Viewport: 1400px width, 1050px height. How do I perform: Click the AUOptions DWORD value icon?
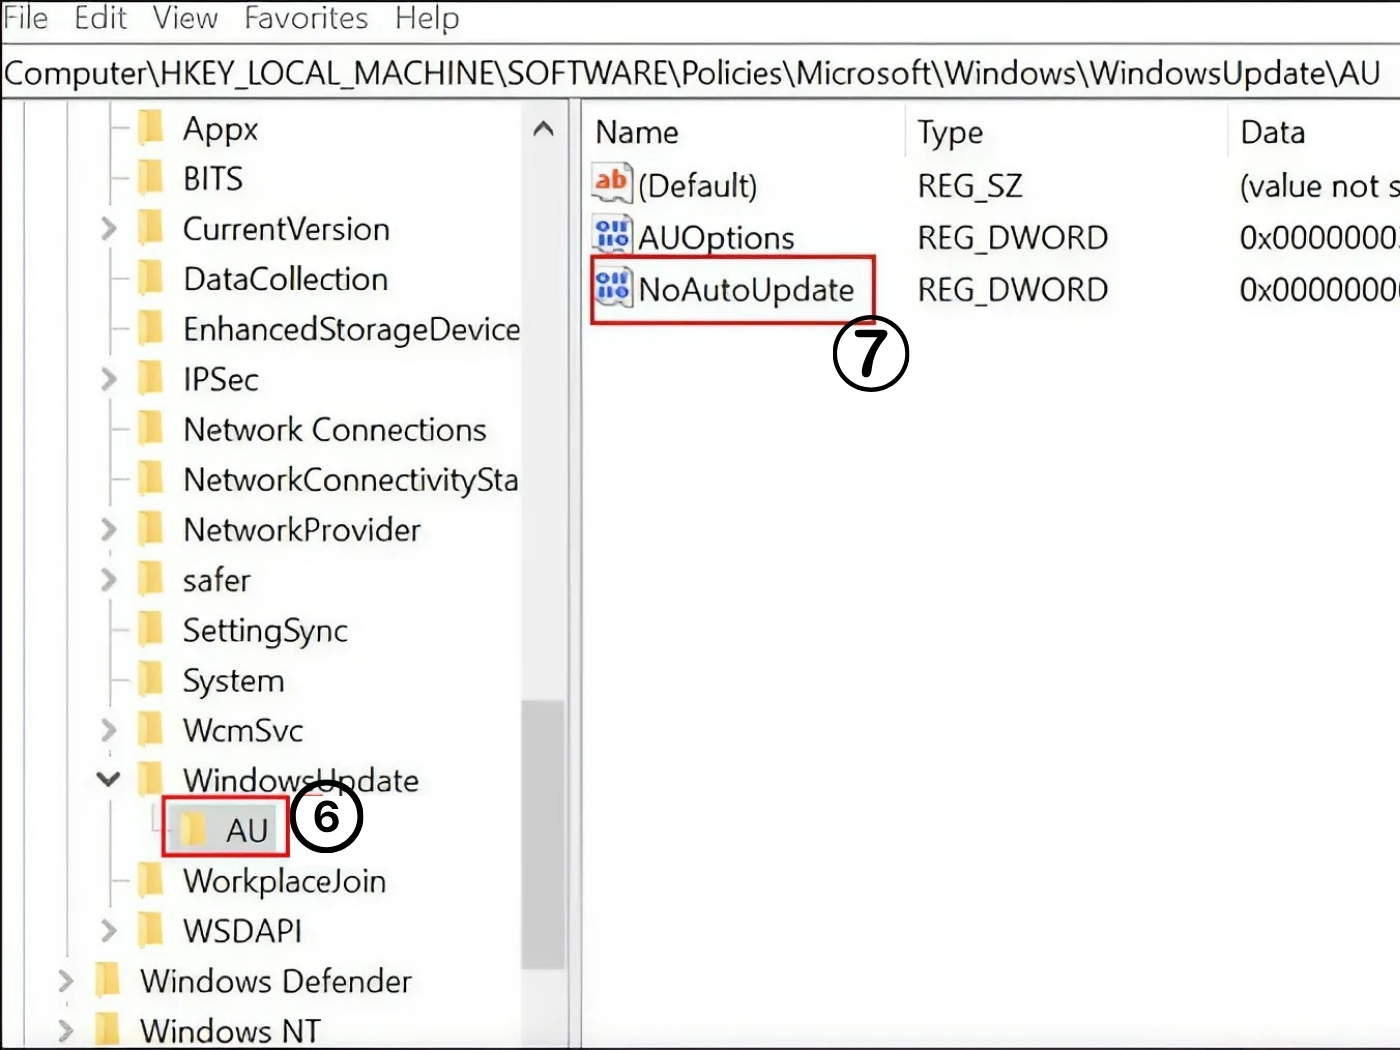pyautogui.click(x=612, y=236)
